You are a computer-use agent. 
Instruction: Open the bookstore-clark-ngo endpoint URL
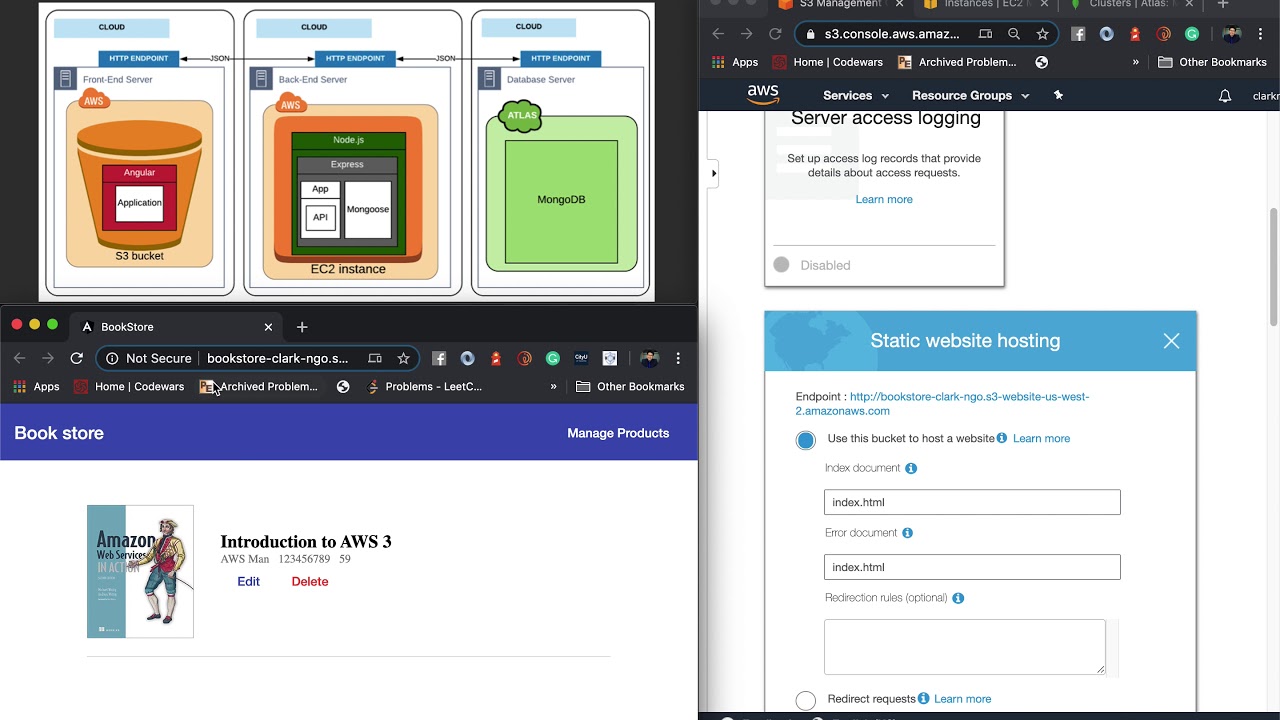coord(942,404)
